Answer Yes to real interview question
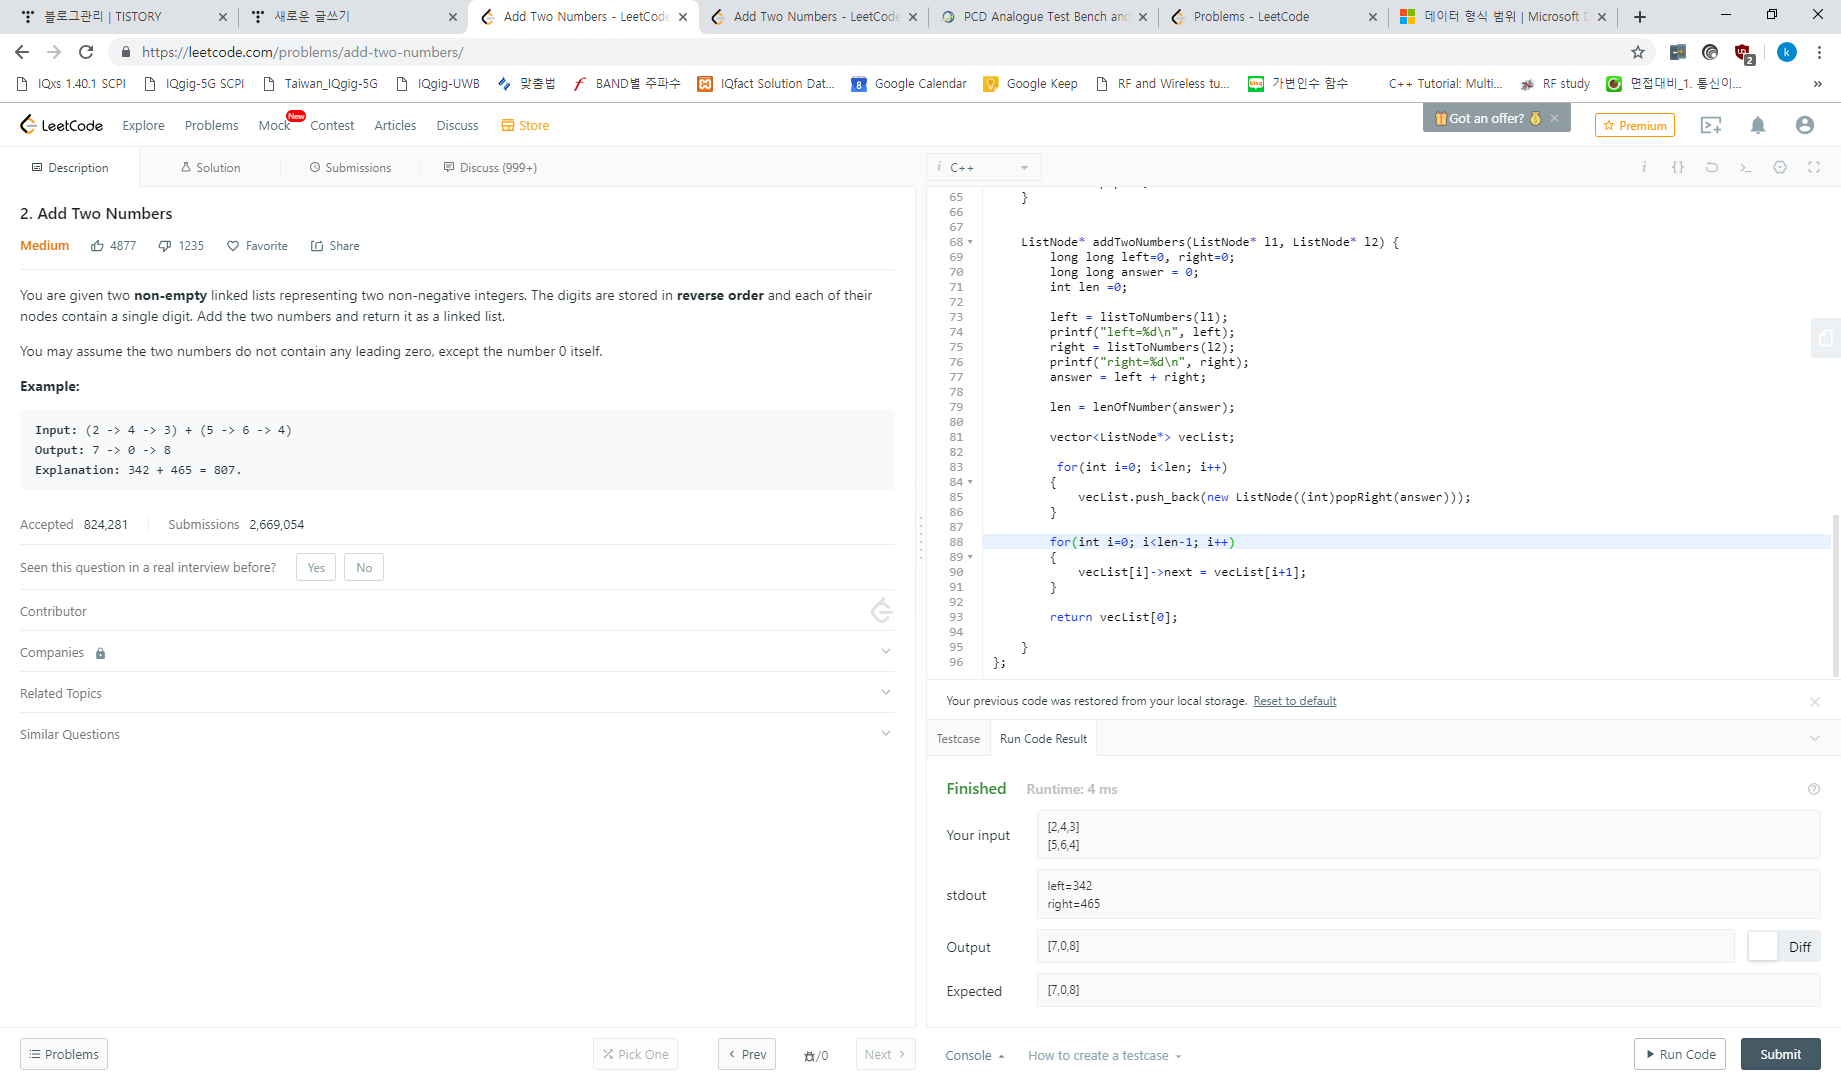1841x1080 pixels. (x=316, y=567)
